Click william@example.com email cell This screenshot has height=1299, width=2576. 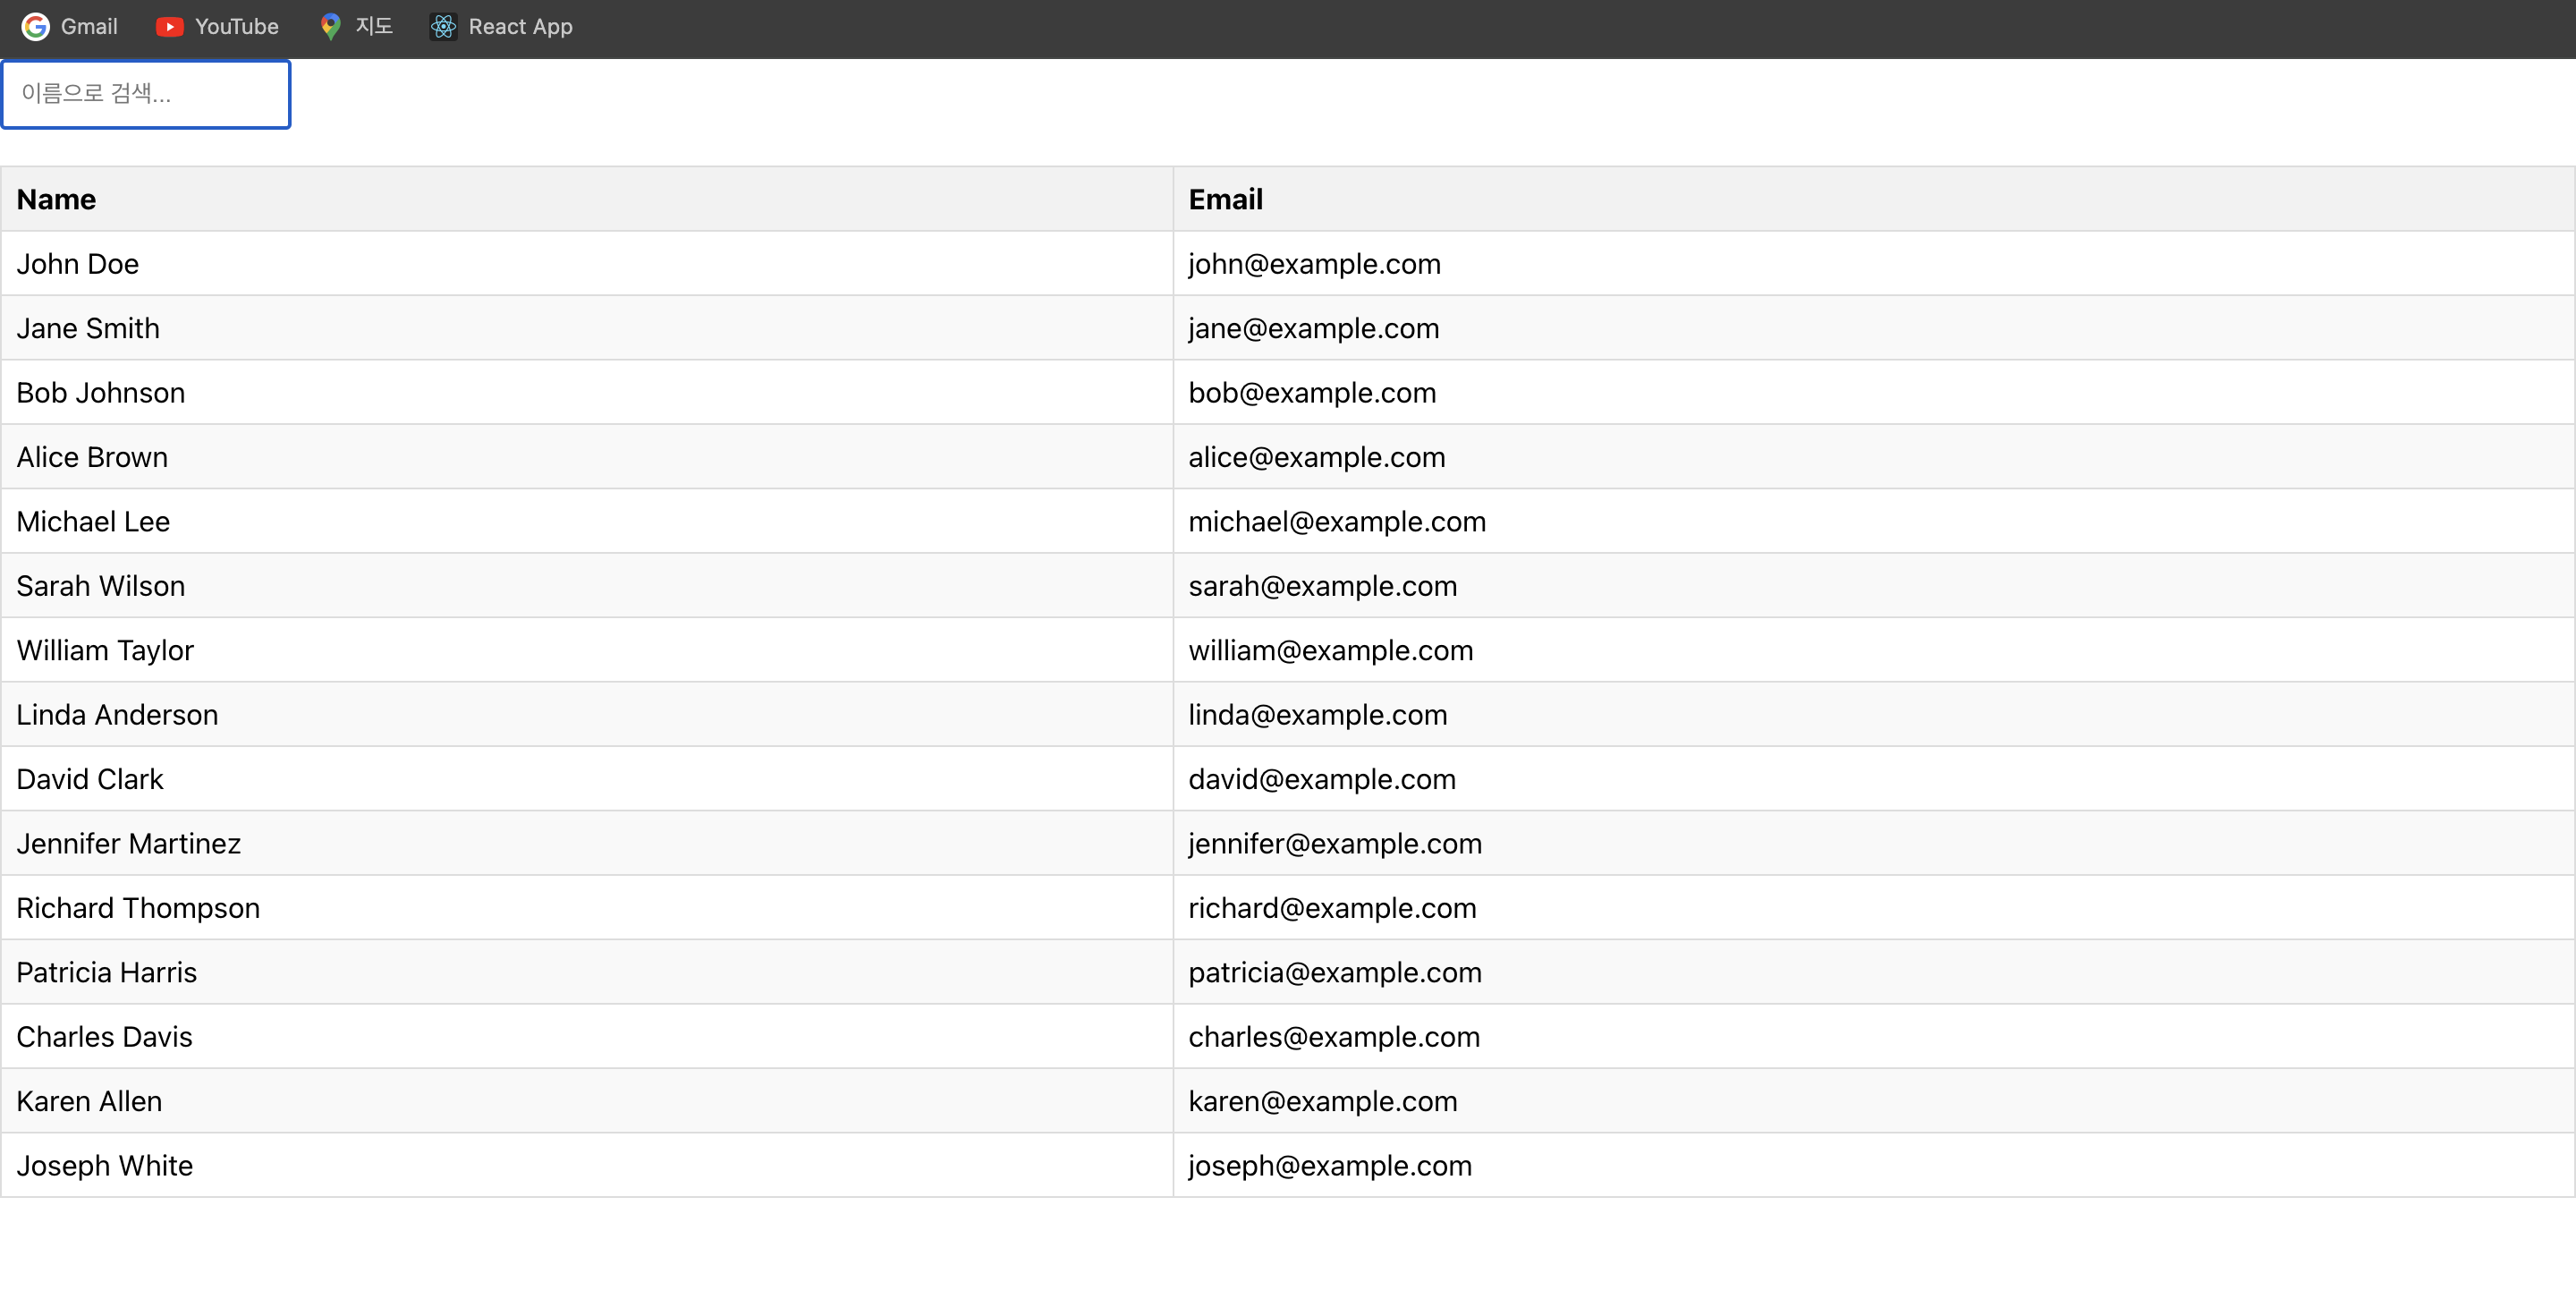(x=1330, y=651)
